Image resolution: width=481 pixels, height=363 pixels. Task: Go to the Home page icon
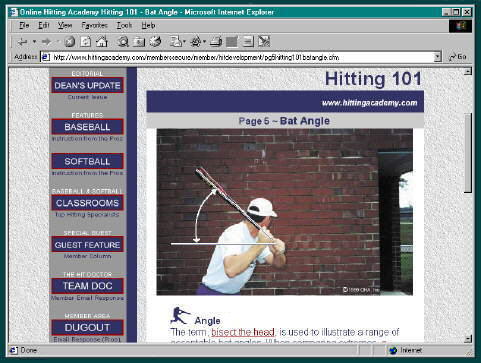102,42
